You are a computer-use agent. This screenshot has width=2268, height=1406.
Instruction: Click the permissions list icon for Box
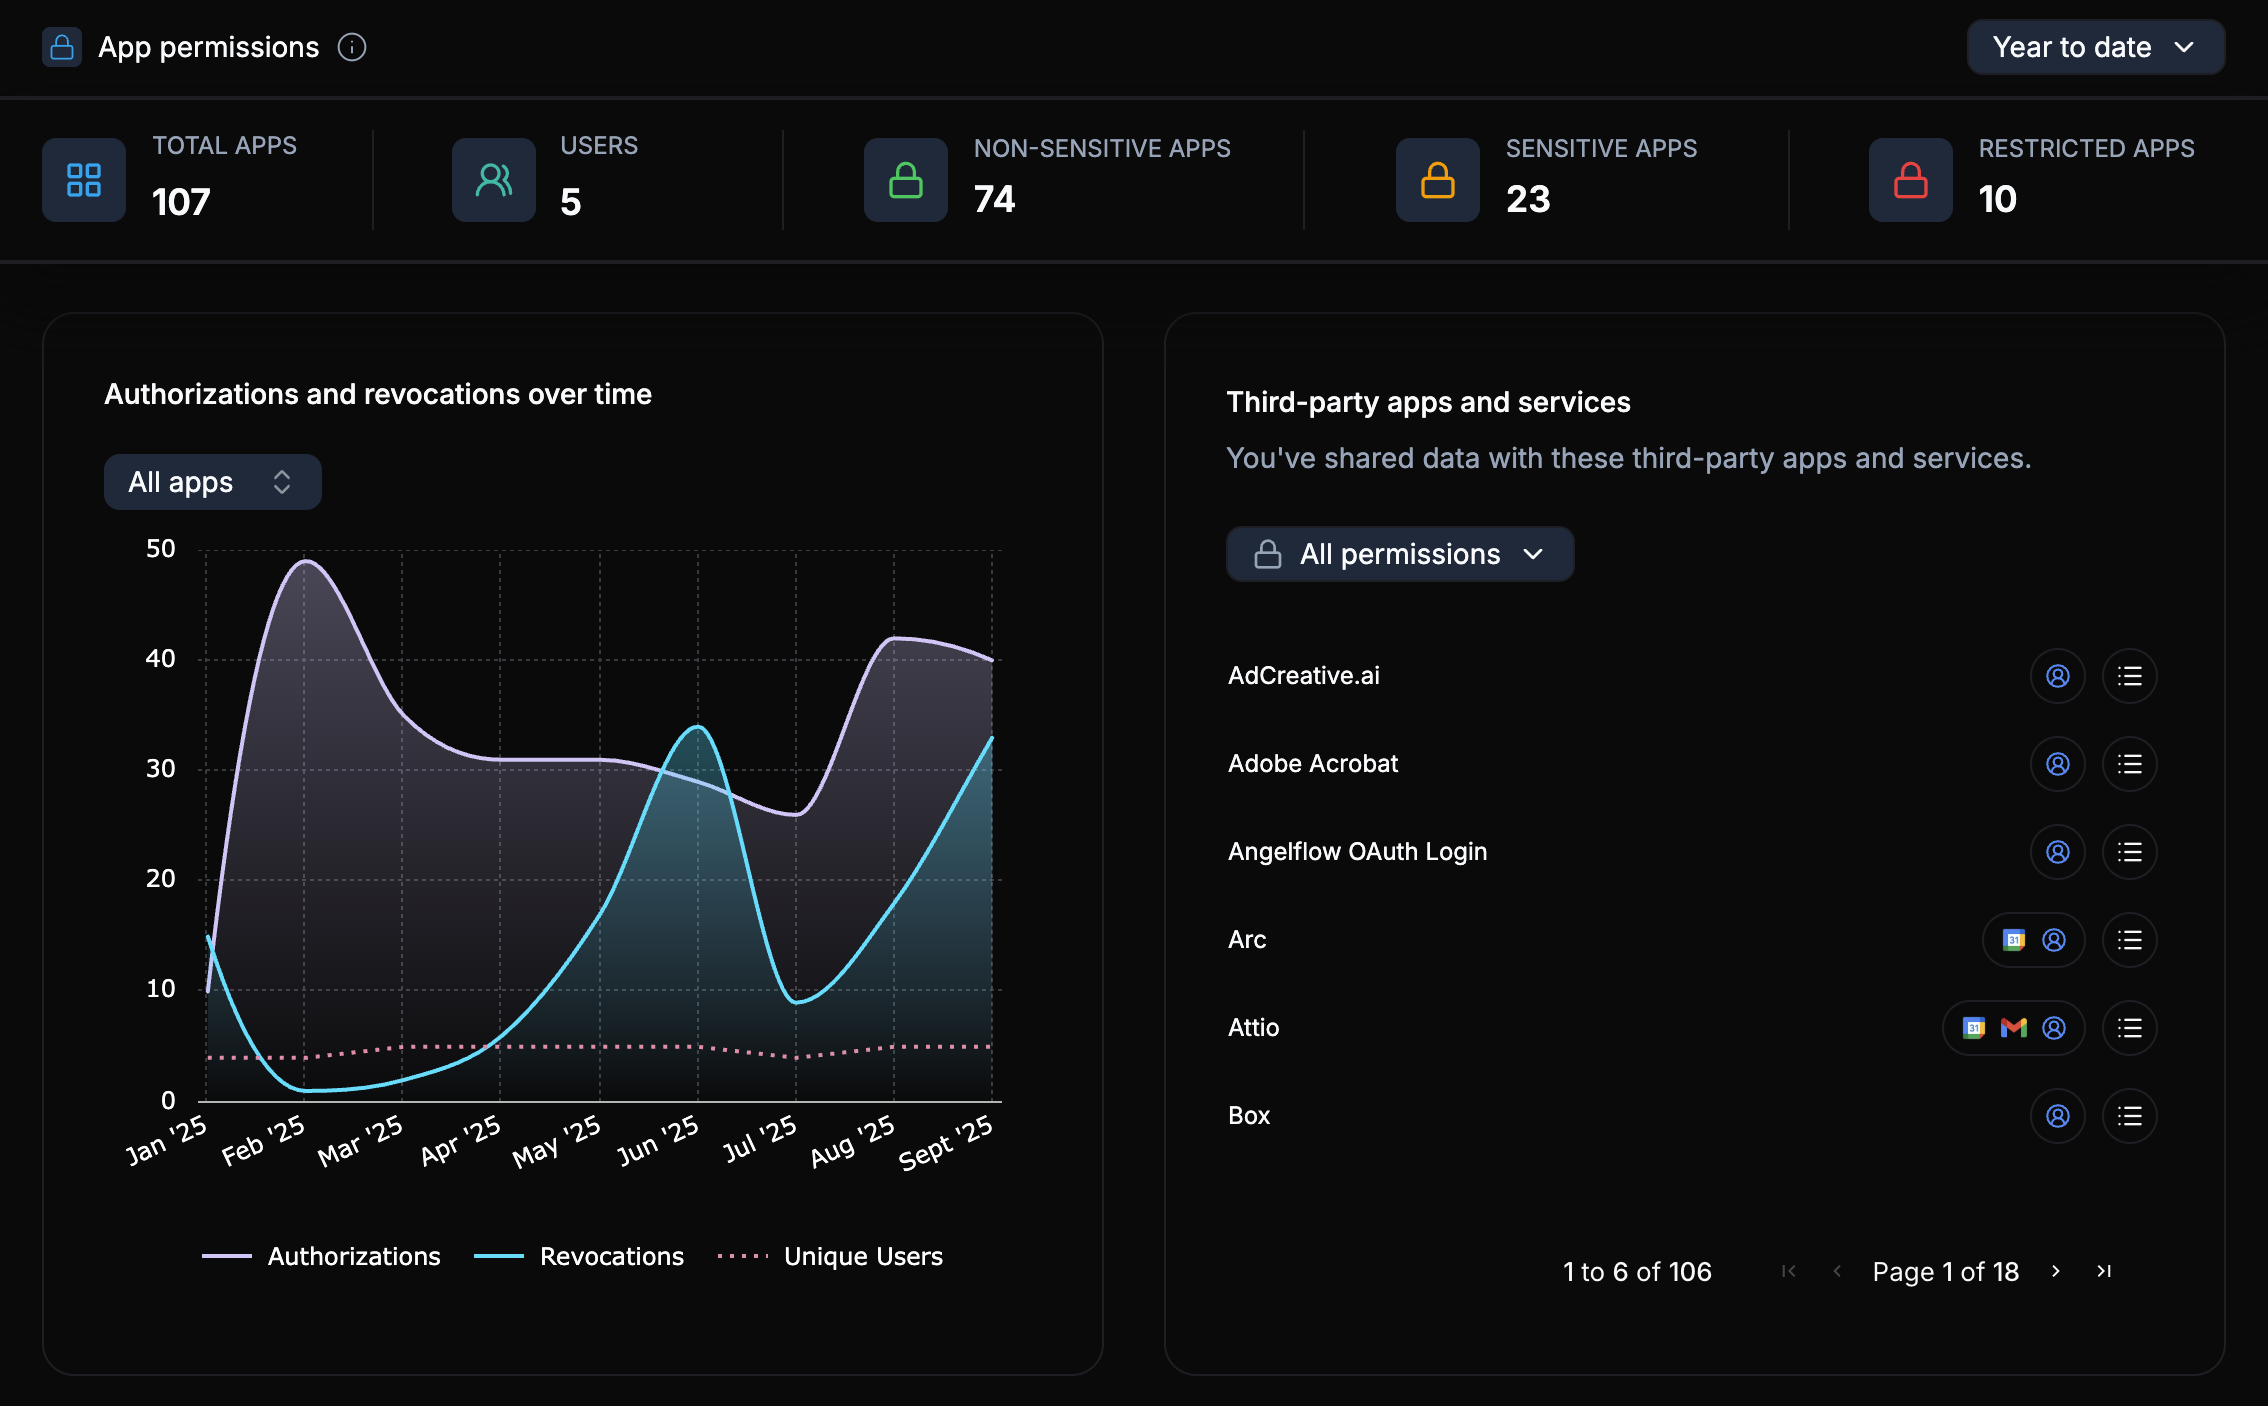(2130, 1116)
